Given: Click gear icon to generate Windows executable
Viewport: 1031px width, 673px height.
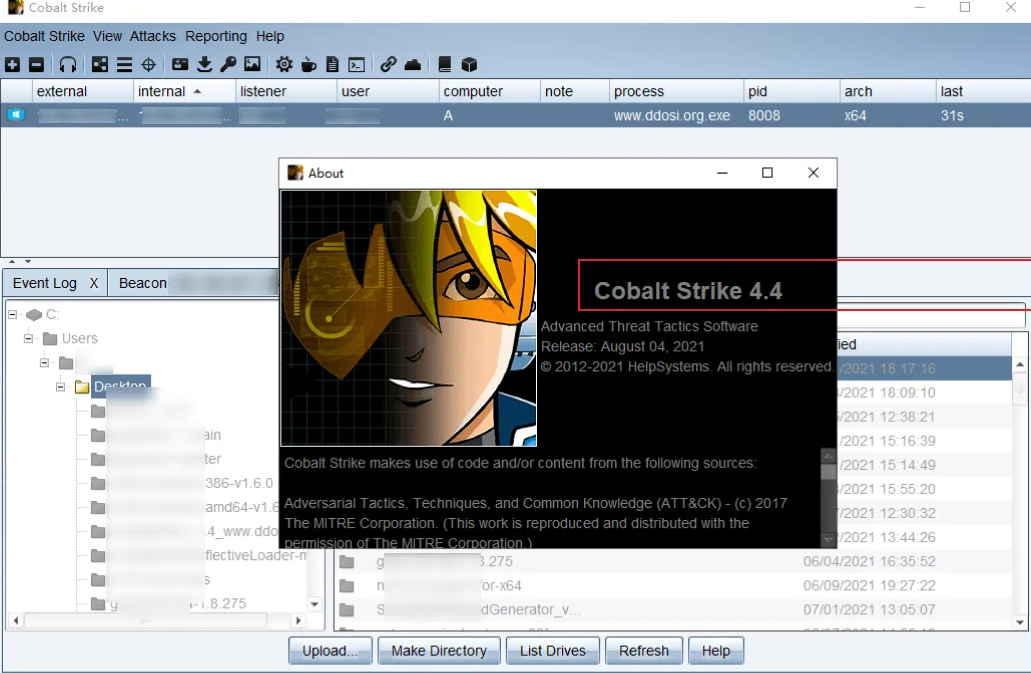Looking at the screenshot, I should point(284,64).
